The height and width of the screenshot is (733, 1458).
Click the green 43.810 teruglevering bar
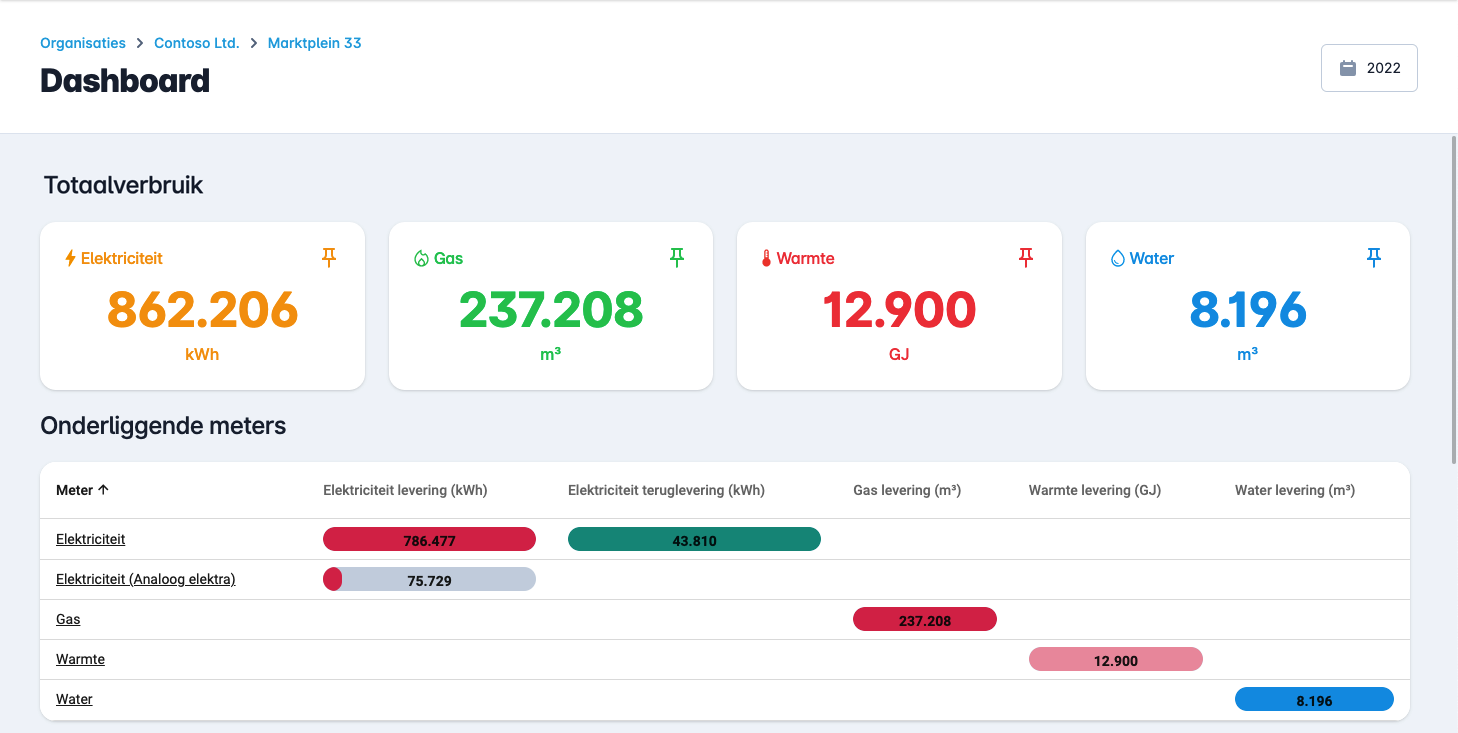(694, 540)
